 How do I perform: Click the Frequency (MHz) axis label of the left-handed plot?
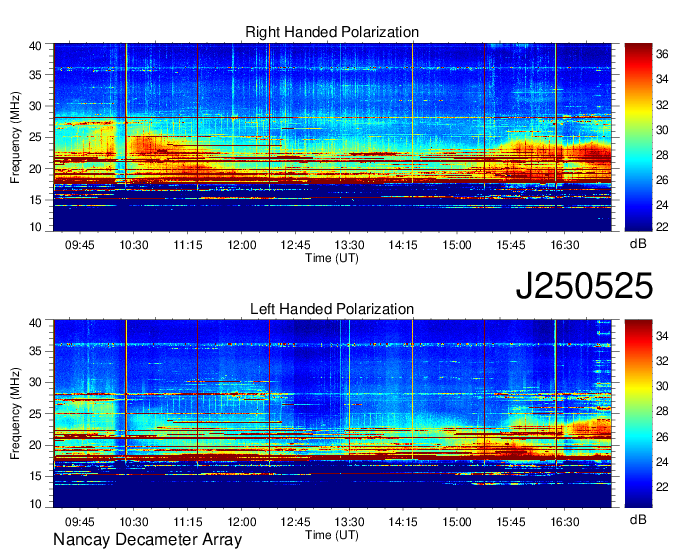pyautogui.click(x=15, y=414)
